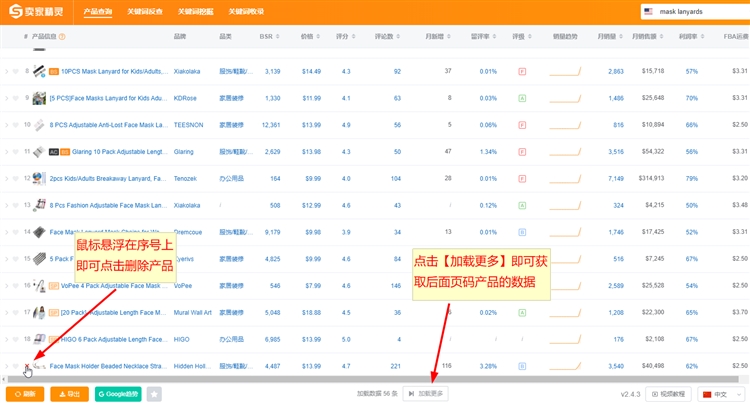Sort the table by 价格 column

click(310, 36)
